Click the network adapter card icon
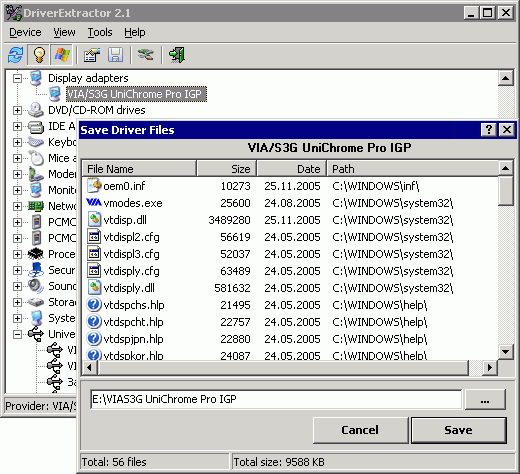 [x=36, y=206]
